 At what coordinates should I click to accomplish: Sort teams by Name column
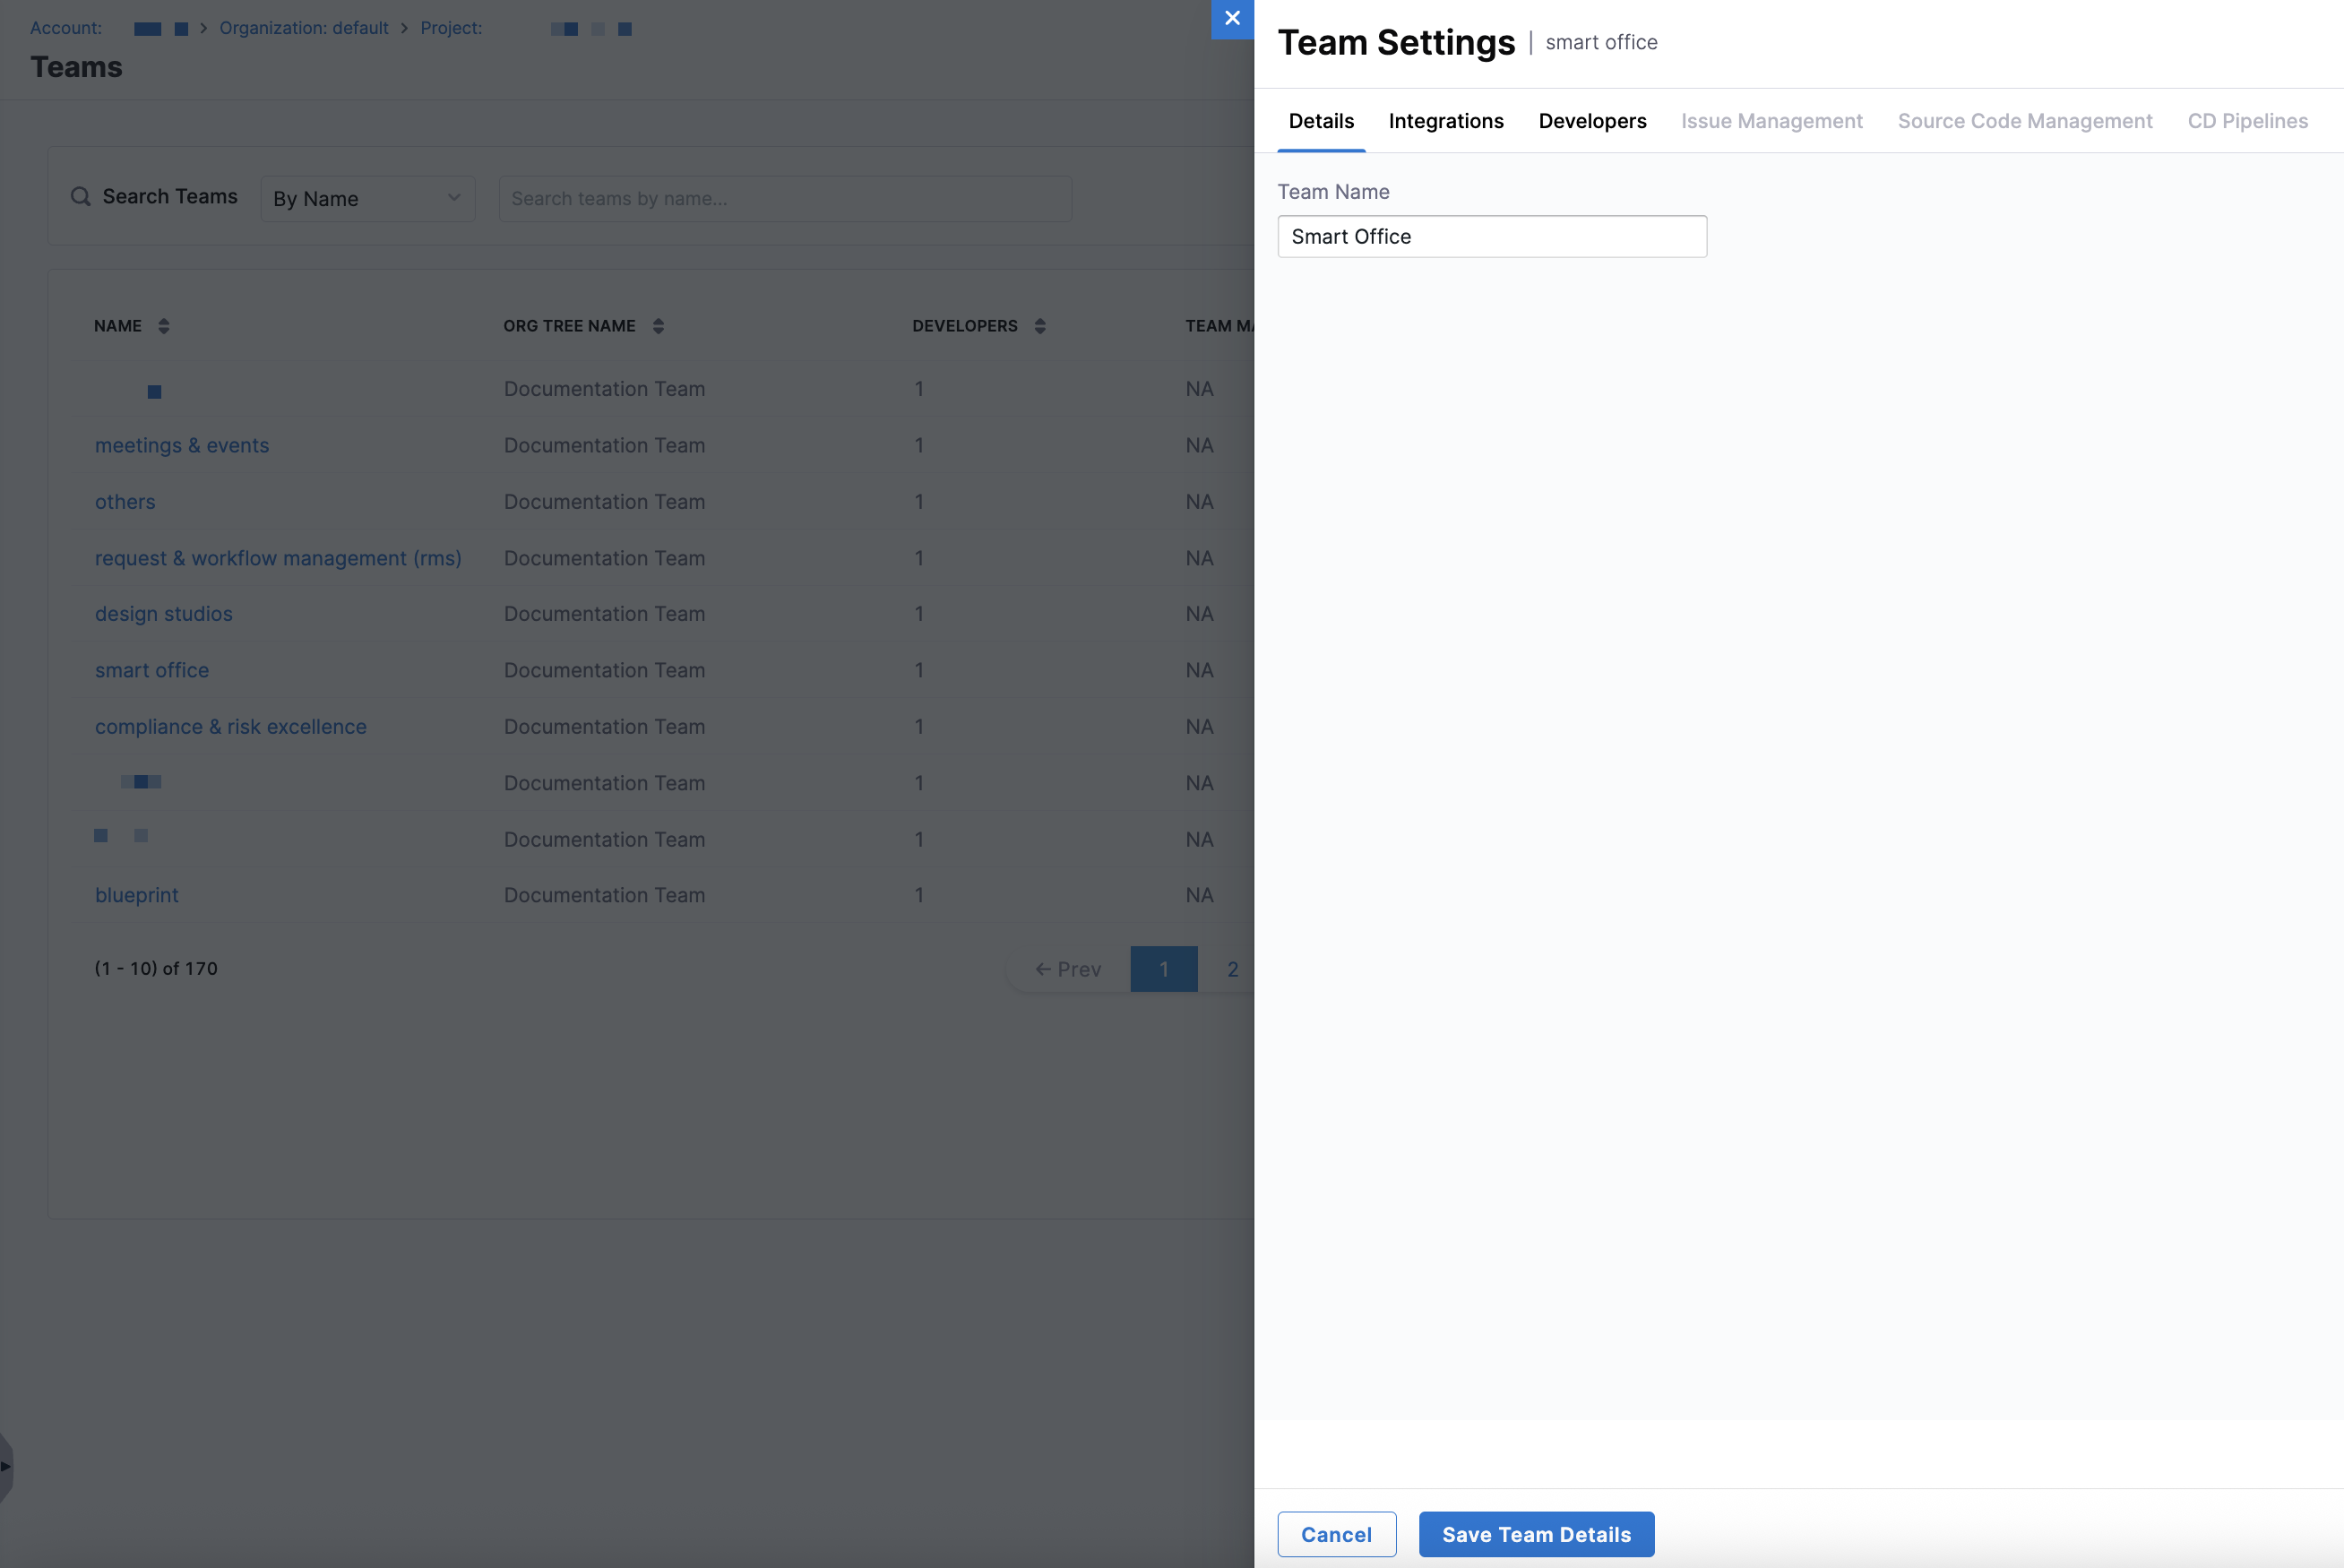point(164,326)
